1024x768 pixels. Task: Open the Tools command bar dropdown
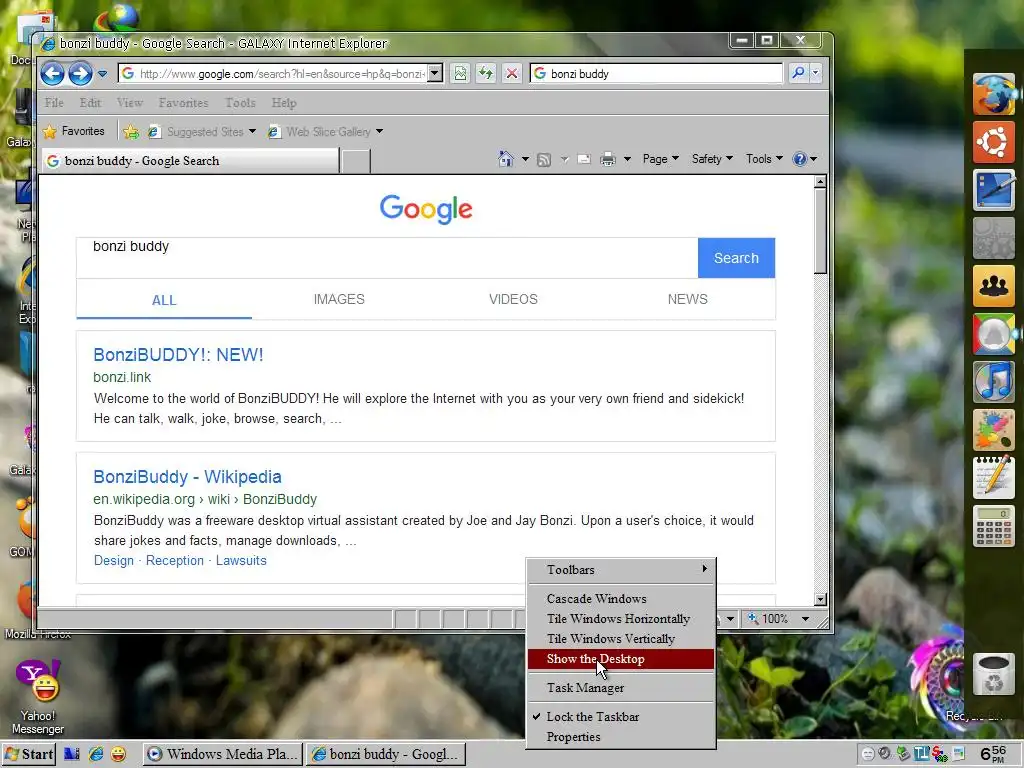coord(764,159)
